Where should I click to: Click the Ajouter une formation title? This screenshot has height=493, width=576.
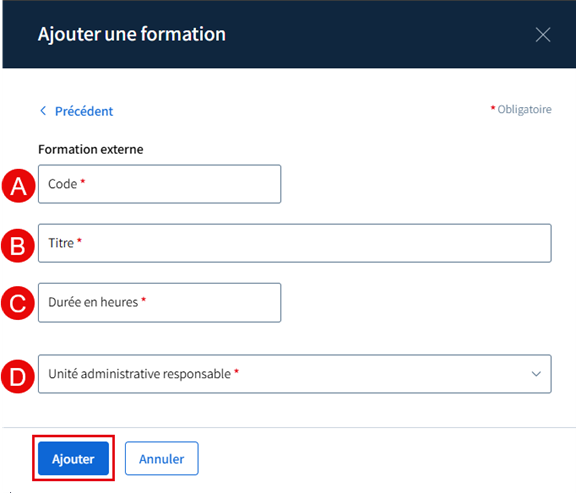pos(132,35)
